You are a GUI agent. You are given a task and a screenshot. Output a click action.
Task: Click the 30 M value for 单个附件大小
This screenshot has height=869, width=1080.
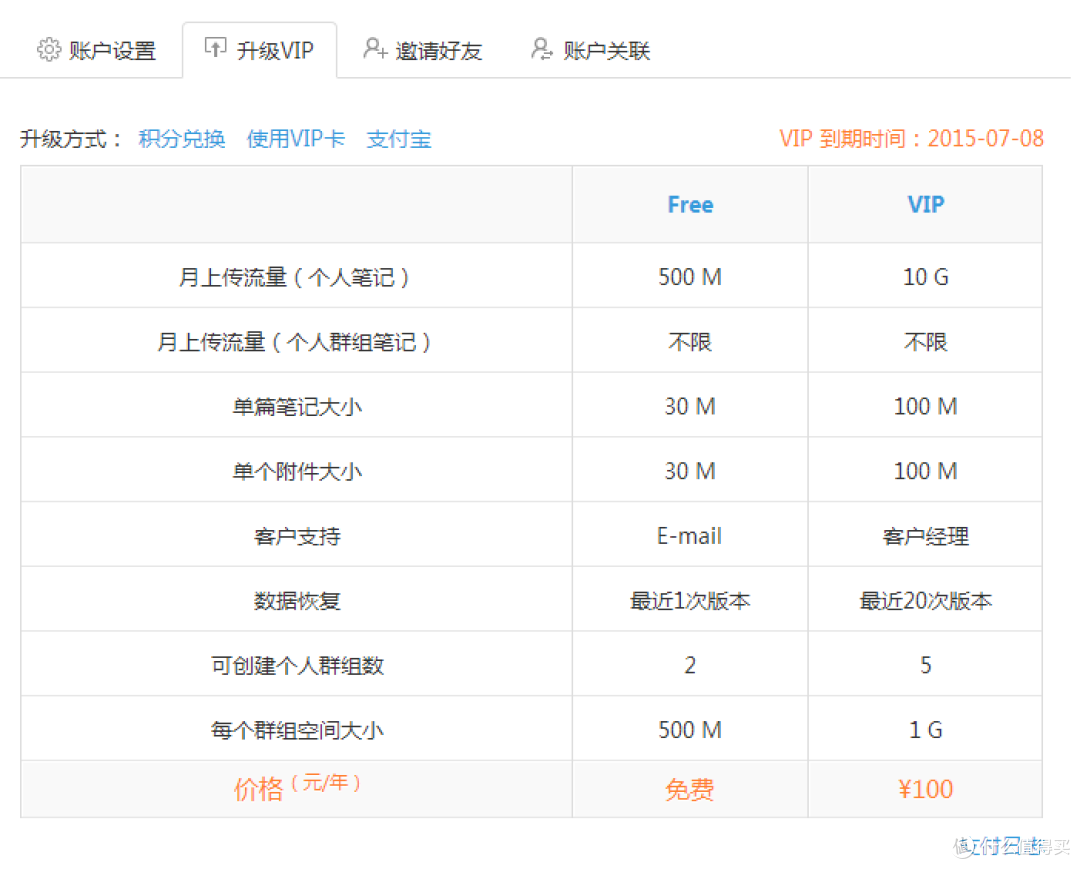point(690,471)
